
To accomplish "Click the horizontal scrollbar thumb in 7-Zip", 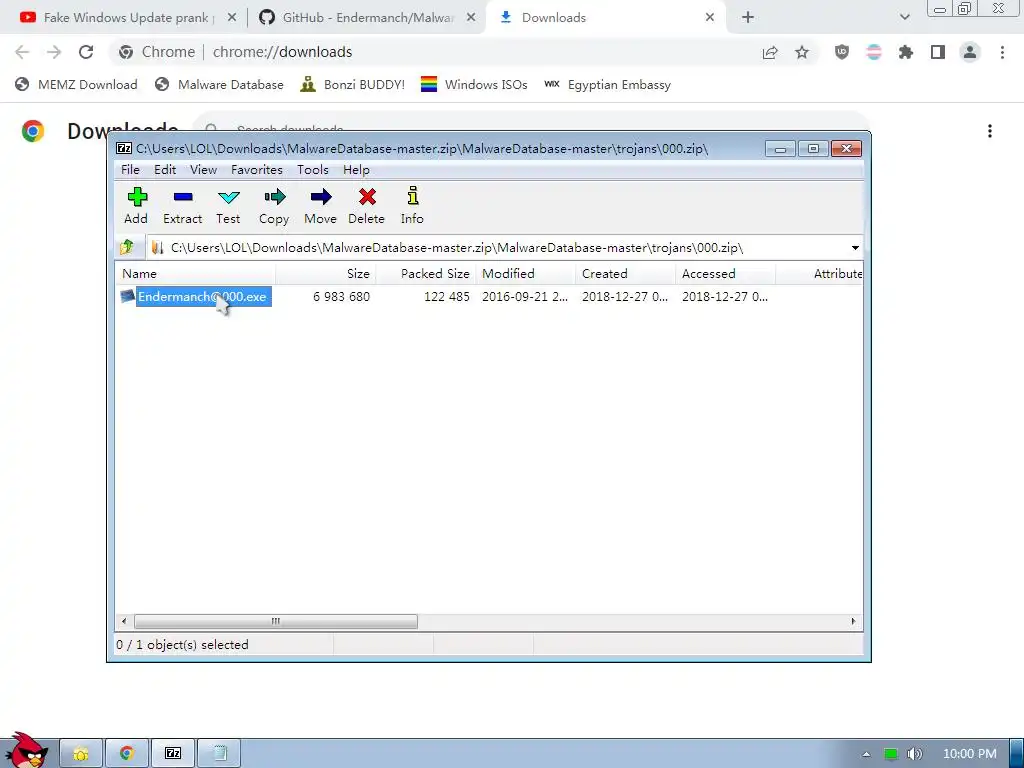I will tap(276, 621).
